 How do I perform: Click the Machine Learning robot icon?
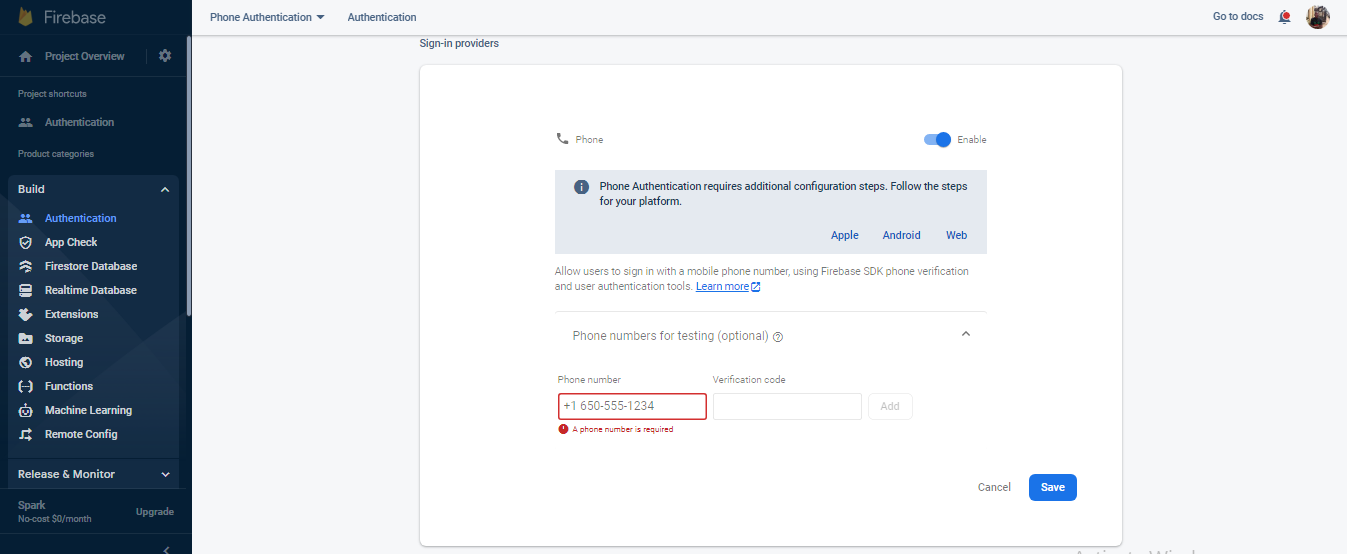click(x=26, y=410)
